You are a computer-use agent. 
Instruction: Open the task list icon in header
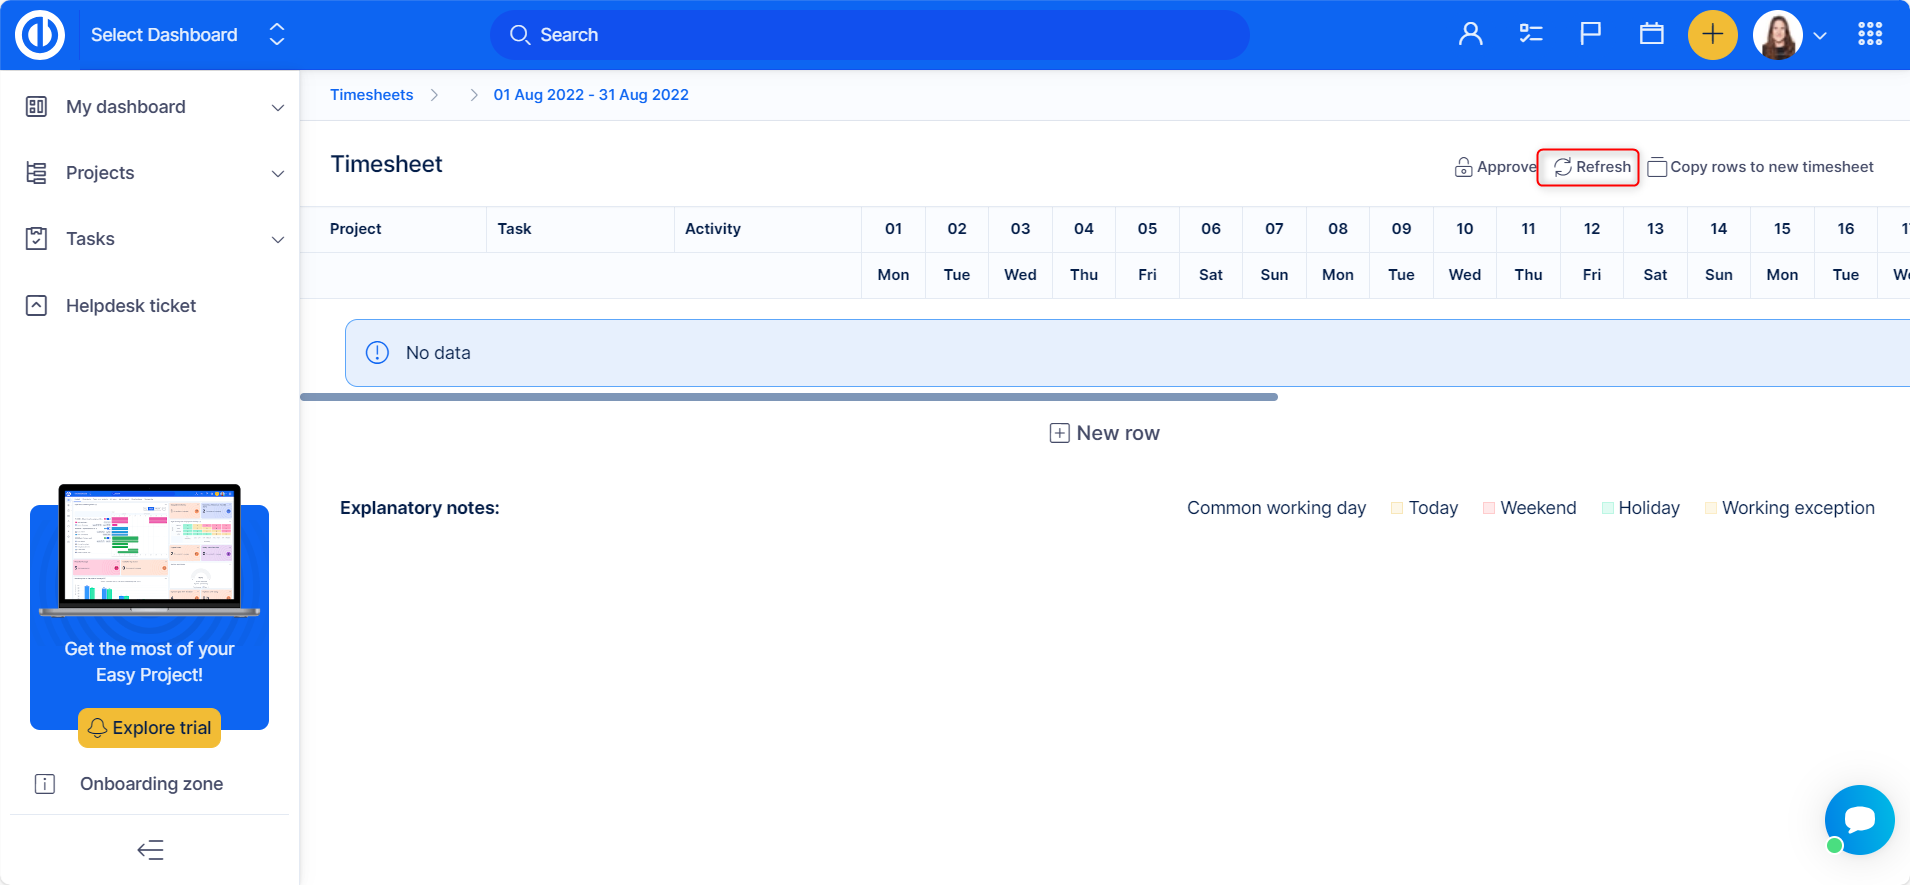coord(1530,35)
